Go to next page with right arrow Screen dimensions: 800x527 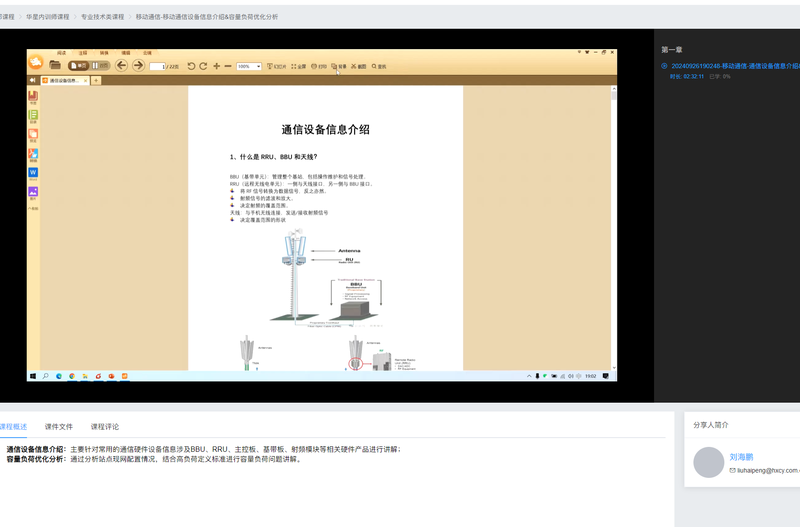point(138,65)
